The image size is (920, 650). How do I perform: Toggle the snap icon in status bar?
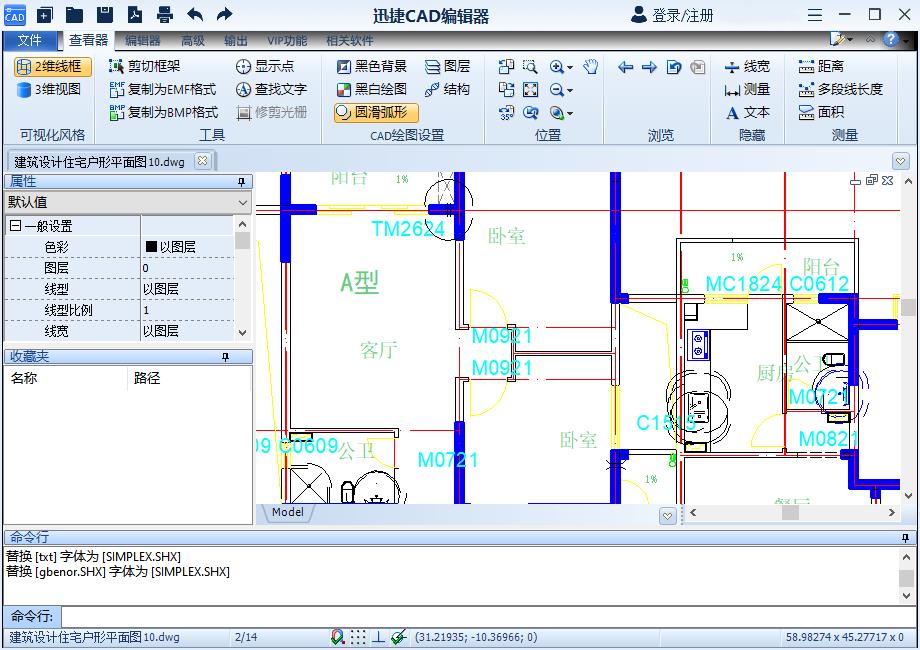[x=337, y=637]
